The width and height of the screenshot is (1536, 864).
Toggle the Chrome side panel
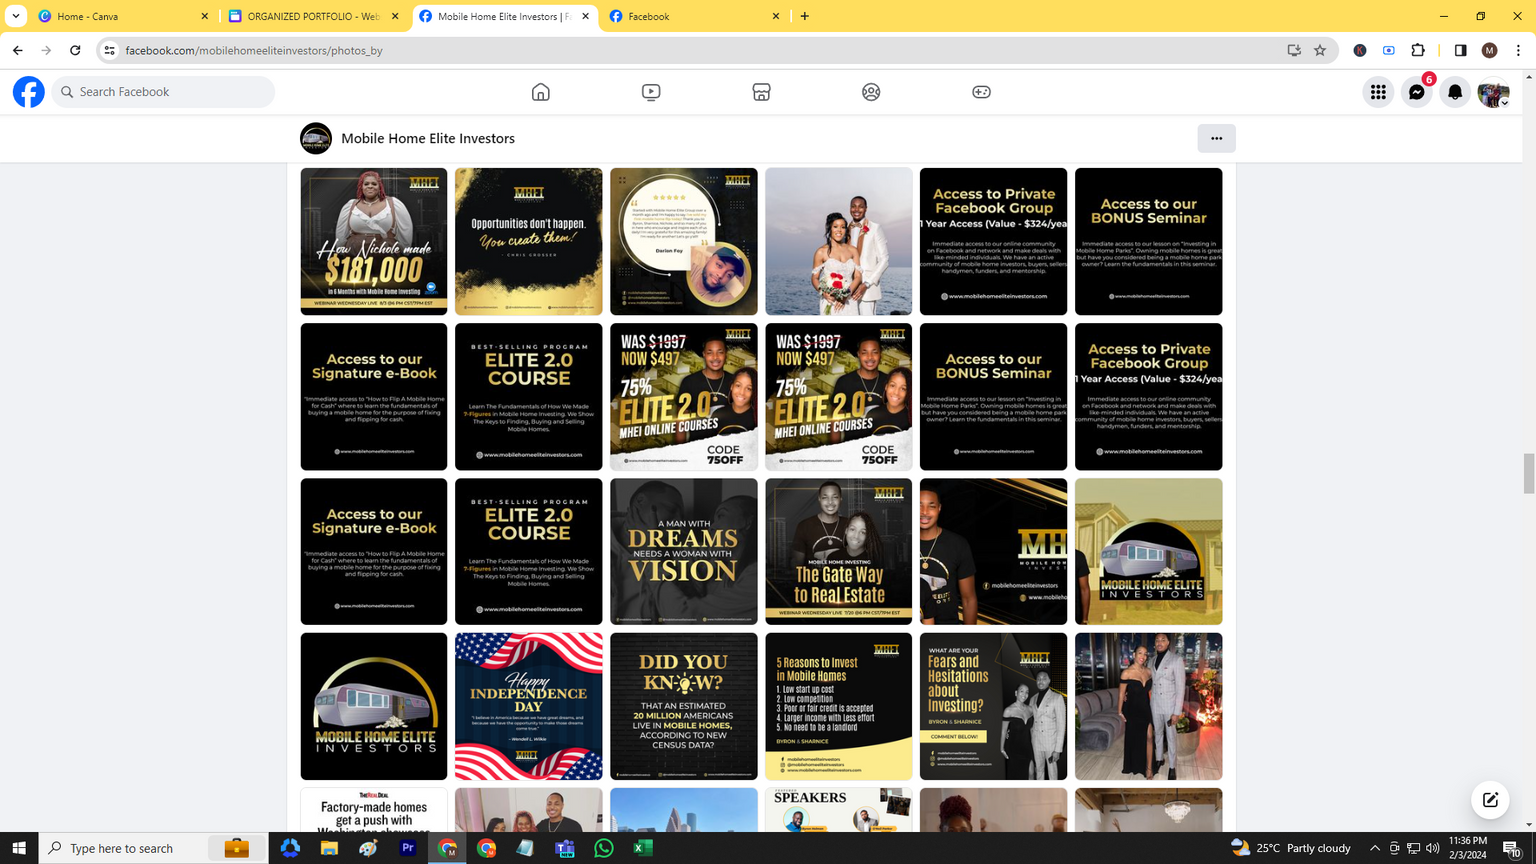tap(1460, 50)
